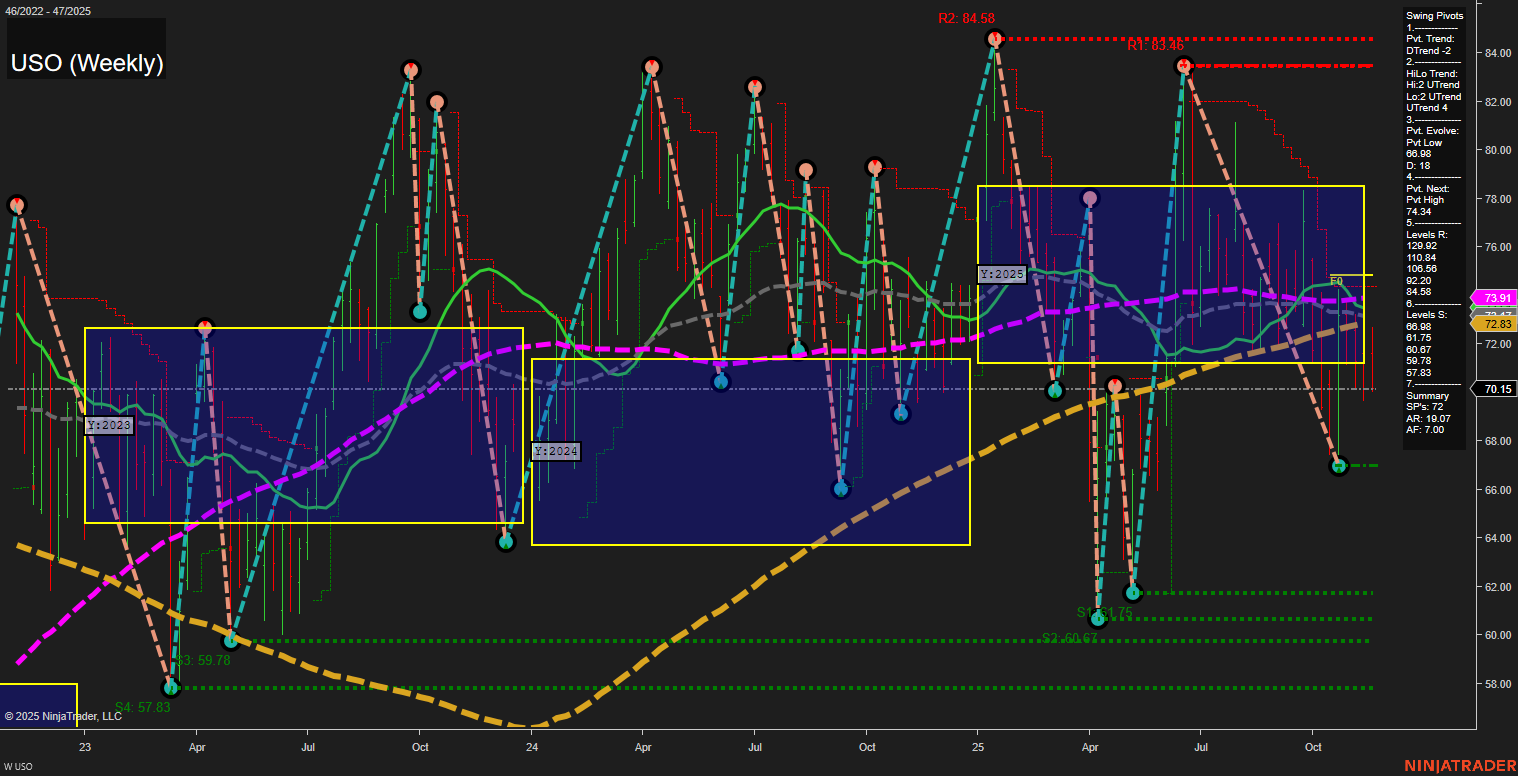Click the magenta 73.91 price marker
The height and width of the screenshot is (776, 1518).
point(1496,298)
